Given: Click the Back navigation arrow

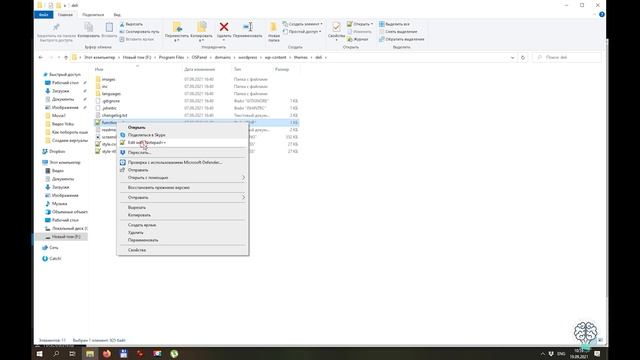Looking at the screenshot, I should pyautogui.click(x=40, y=58).
